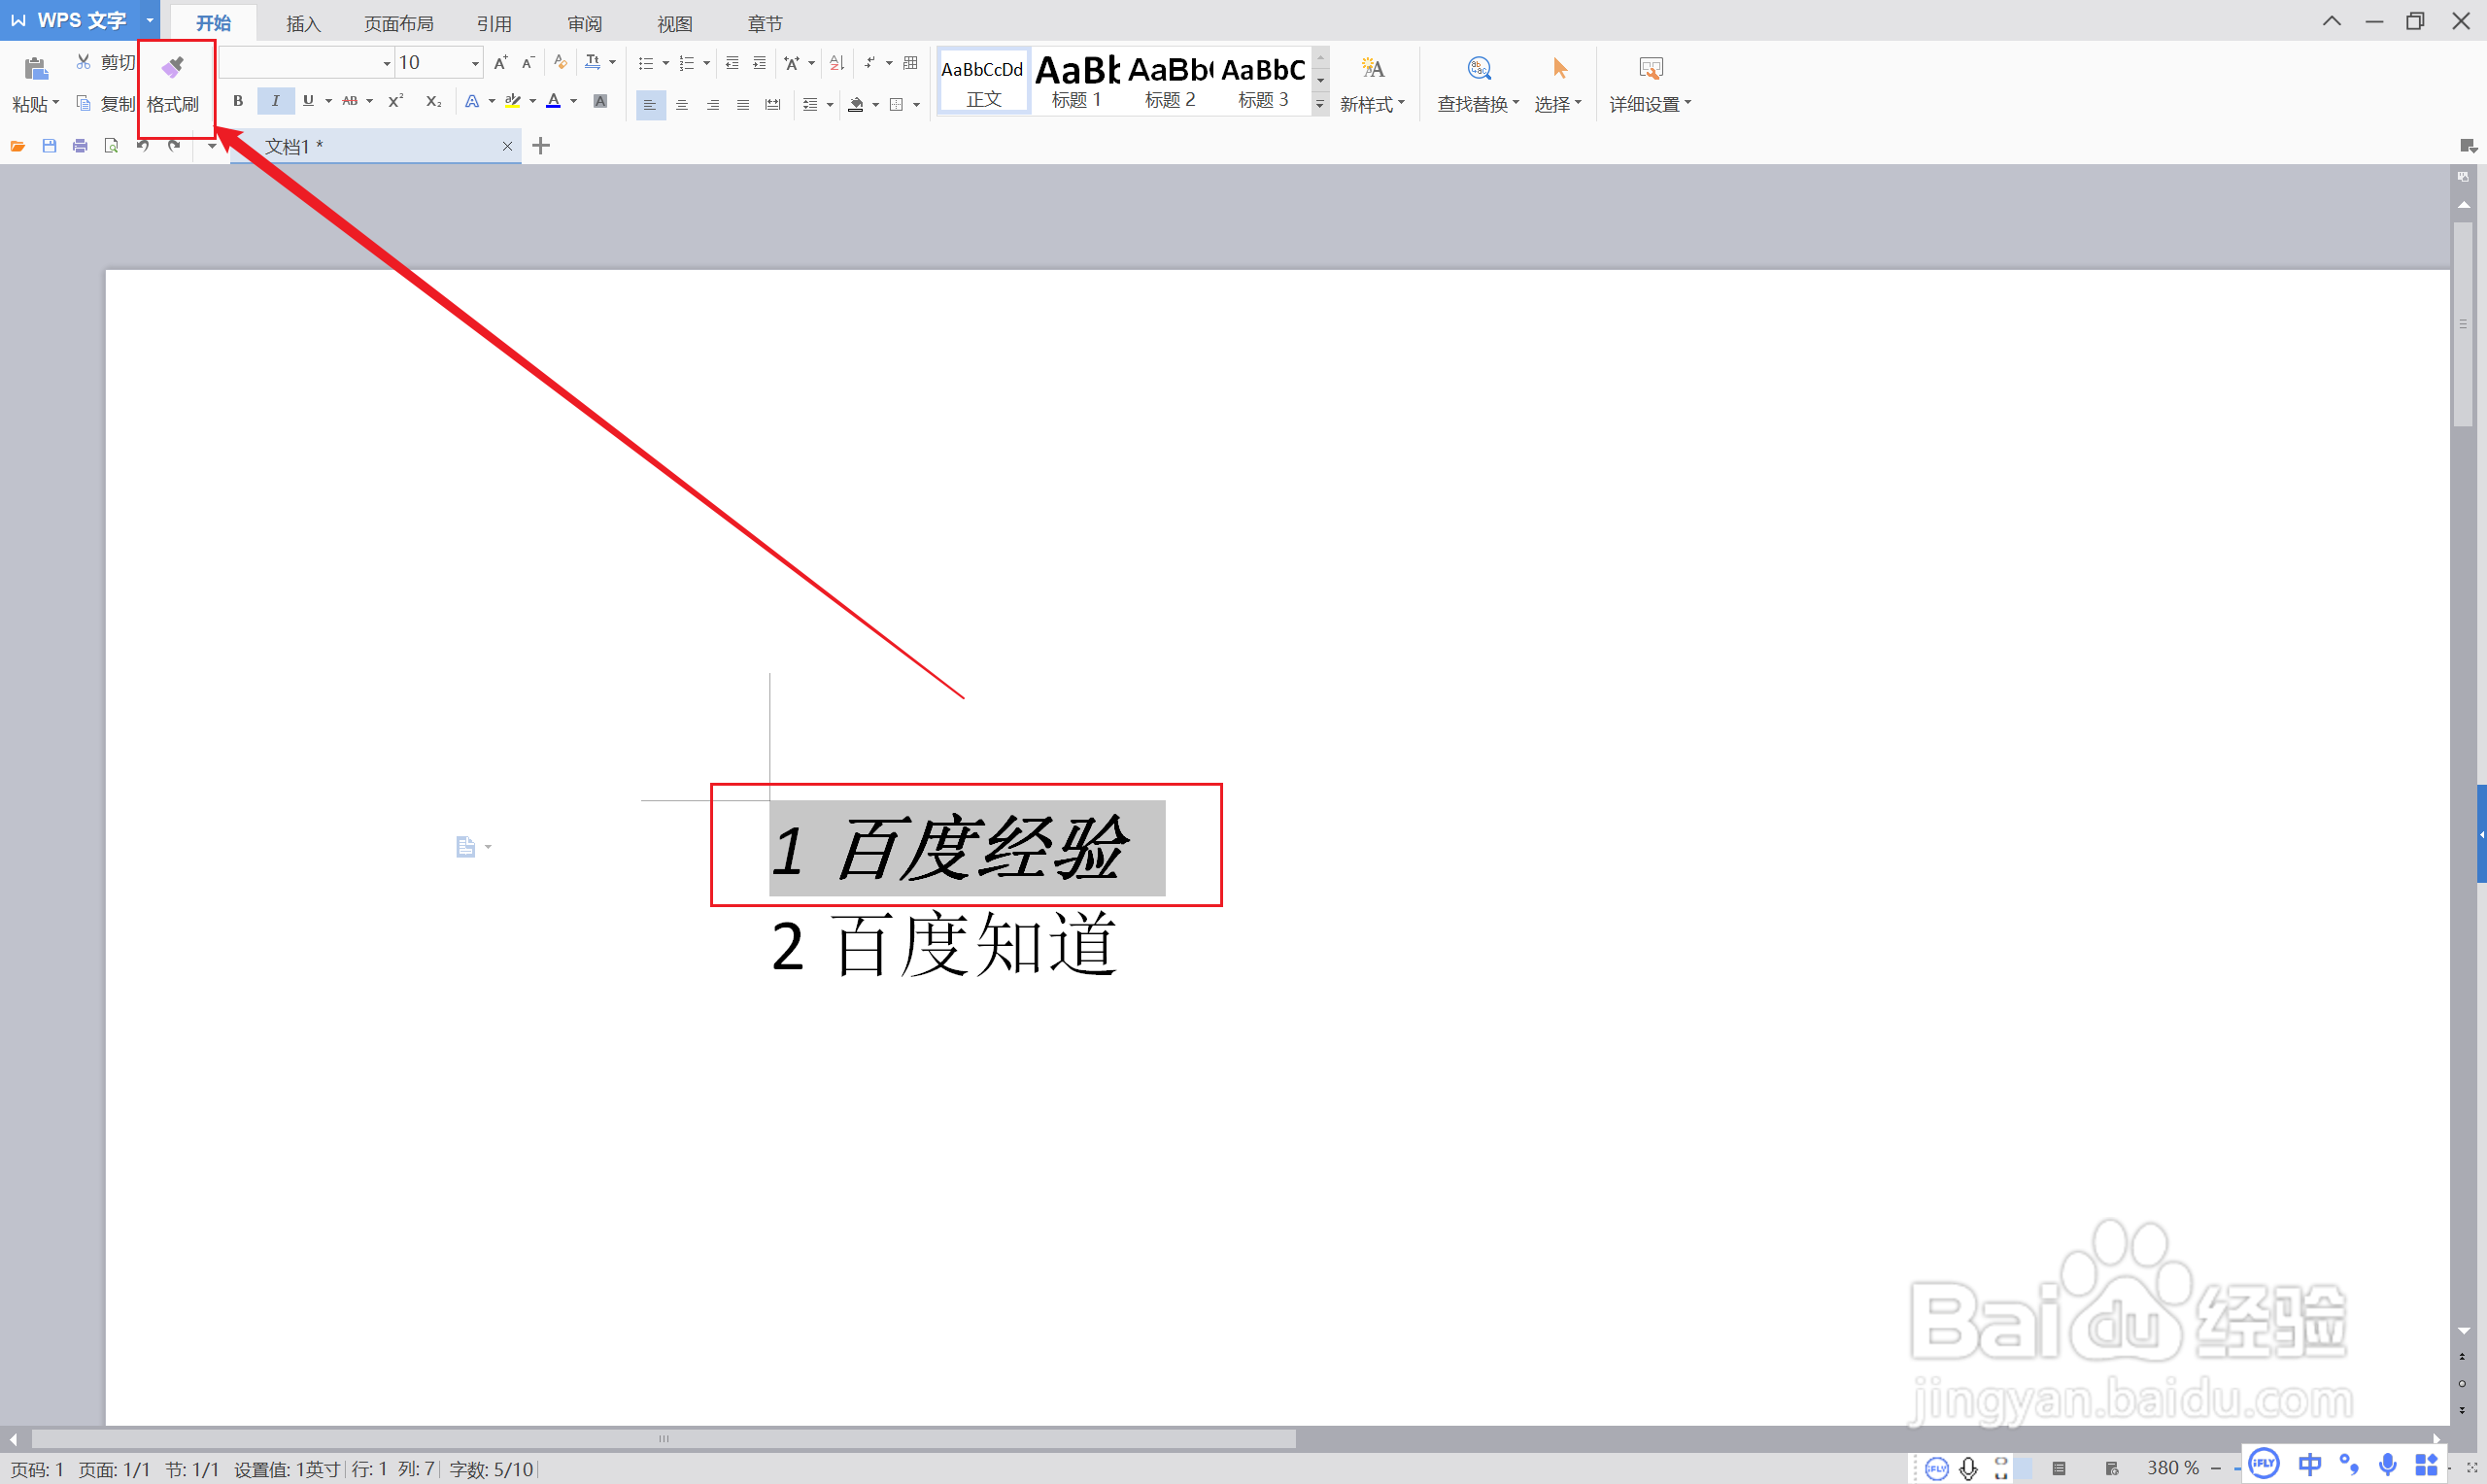The height and width of the screenshot is (1484, 2487).
Task: Toggle Underline formatting
Action: 308,101
